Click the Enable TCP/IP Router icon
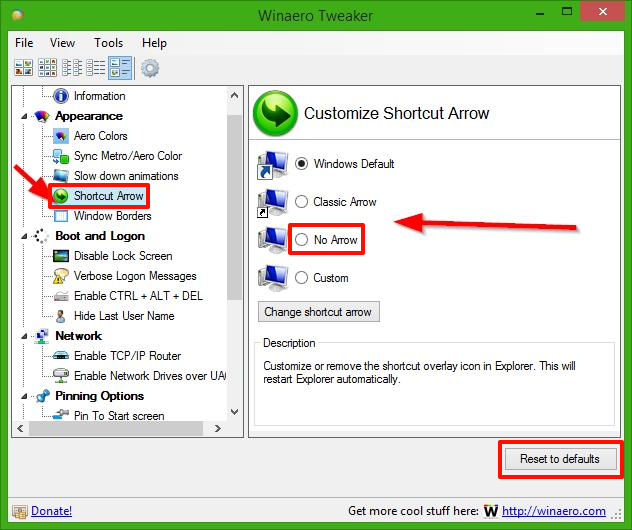632x530 pixels. (x=61, y=356)
